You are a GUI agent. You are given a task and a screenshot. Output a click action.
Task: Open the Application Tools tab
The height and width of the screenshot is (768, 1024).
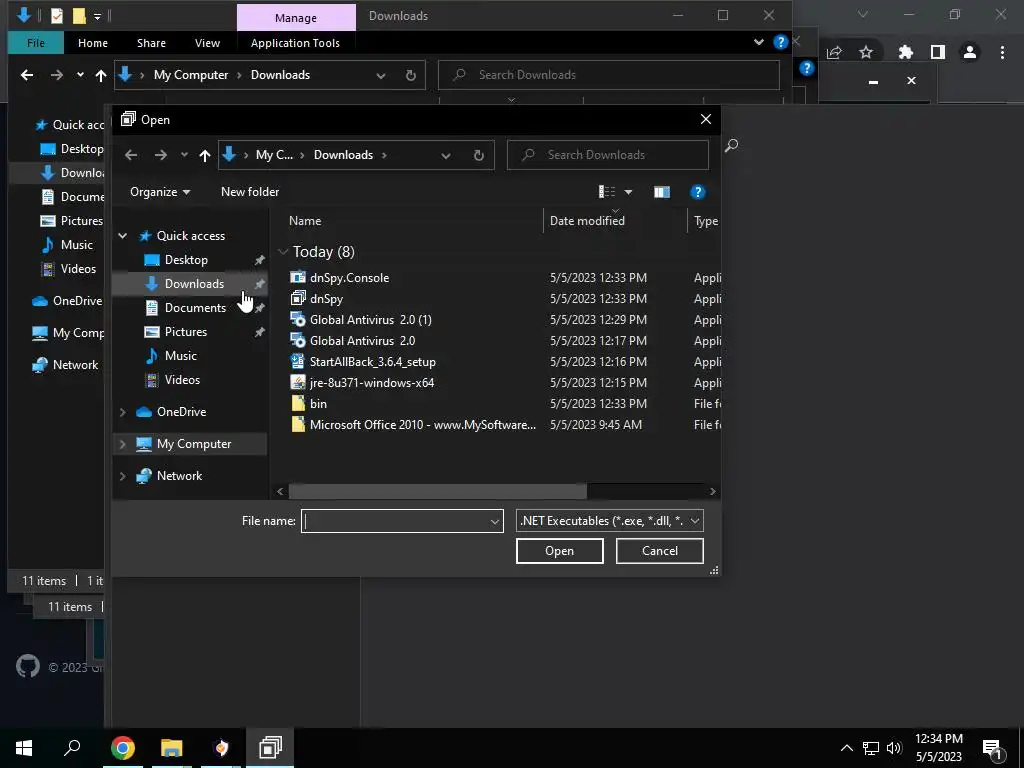[295, 43]
